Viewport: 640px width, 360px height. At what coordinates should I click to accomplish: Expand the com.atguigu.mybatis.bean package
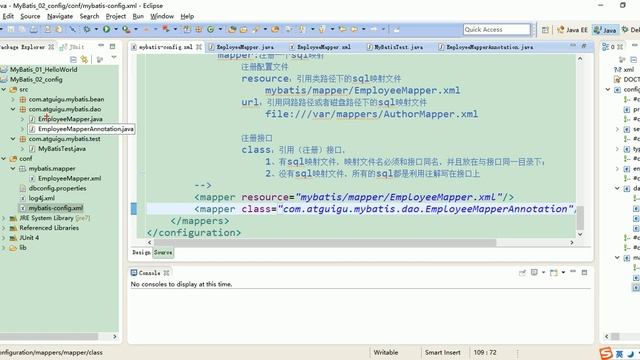coord(13,99)
